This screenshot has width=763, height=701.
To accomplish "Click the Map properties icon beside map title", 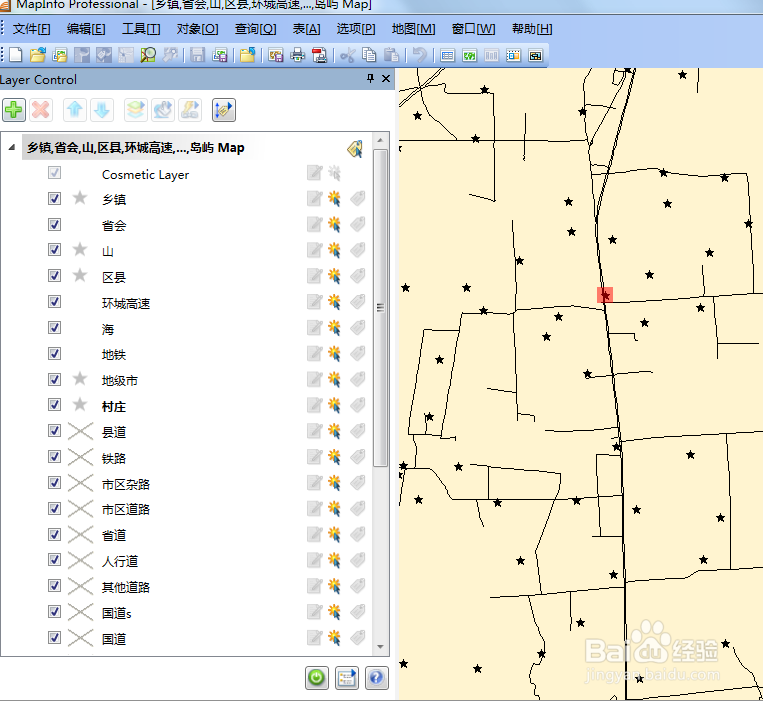I will 355,149.
